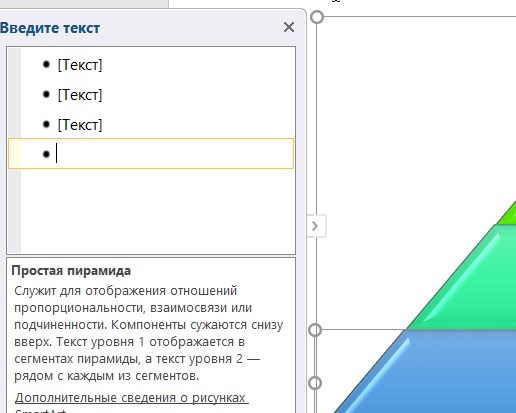Screen dimensions: 516x413
Task: Click the bullet marker of the first [Текст]
Action: click(46, 64)
